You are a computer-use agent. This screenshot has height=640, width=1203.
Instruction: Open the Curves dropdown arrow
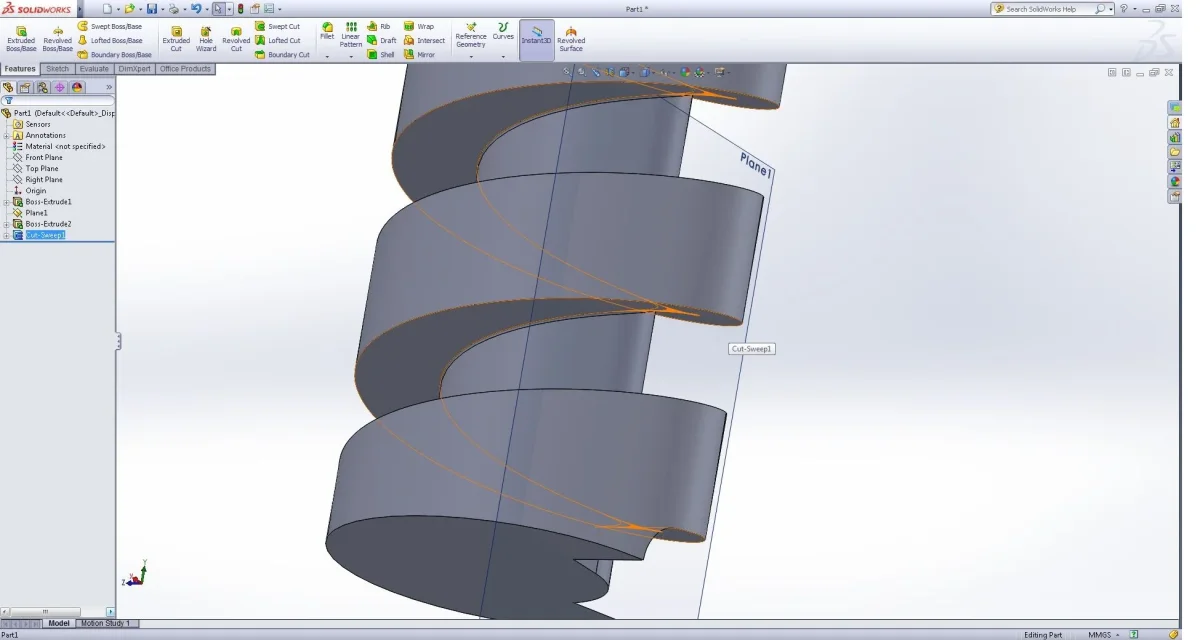coord(503,57)
